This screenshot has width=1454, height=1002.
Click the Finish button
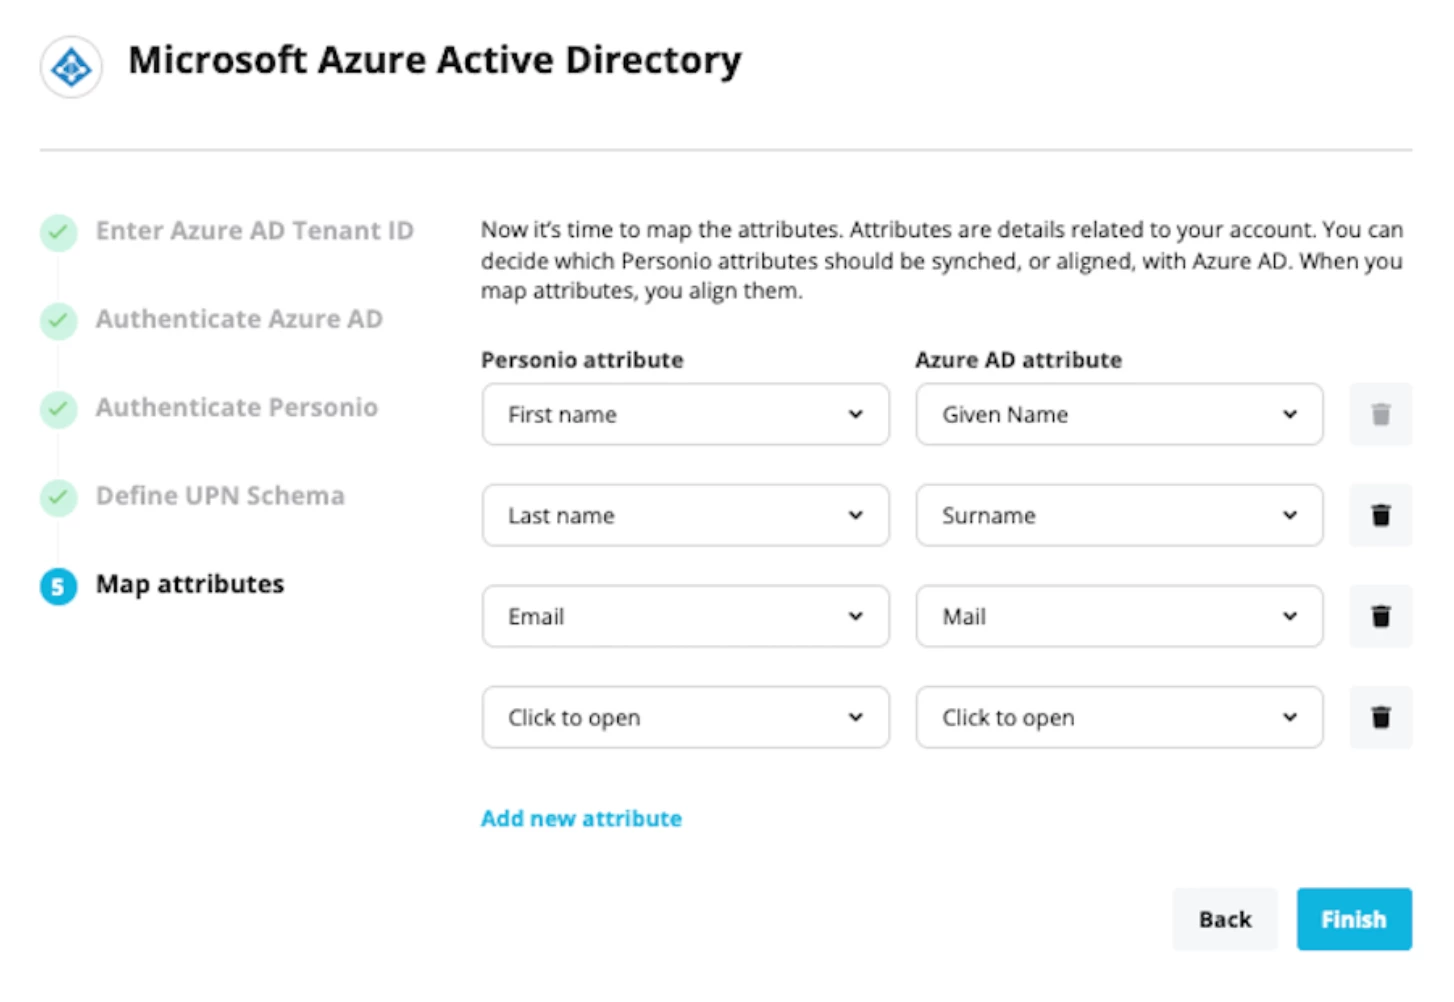tap(1354, 919)
